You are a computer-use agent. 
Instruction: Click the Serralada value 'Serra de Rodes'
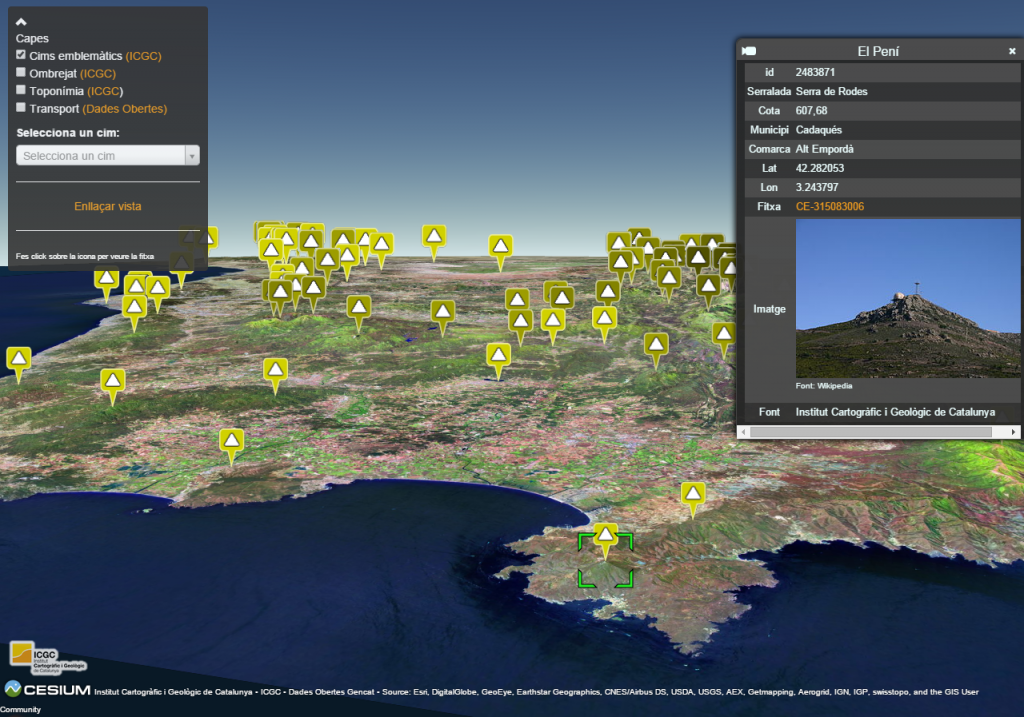pos(831,91)
